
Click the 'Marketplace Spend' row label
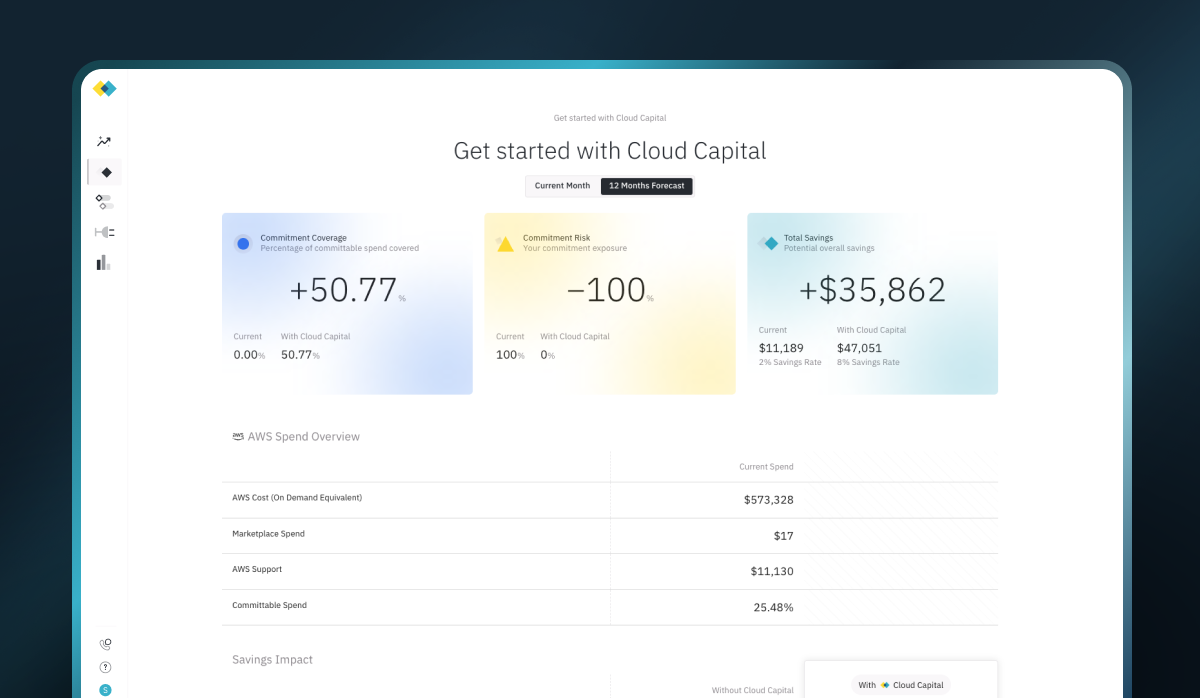coord(268,534)
